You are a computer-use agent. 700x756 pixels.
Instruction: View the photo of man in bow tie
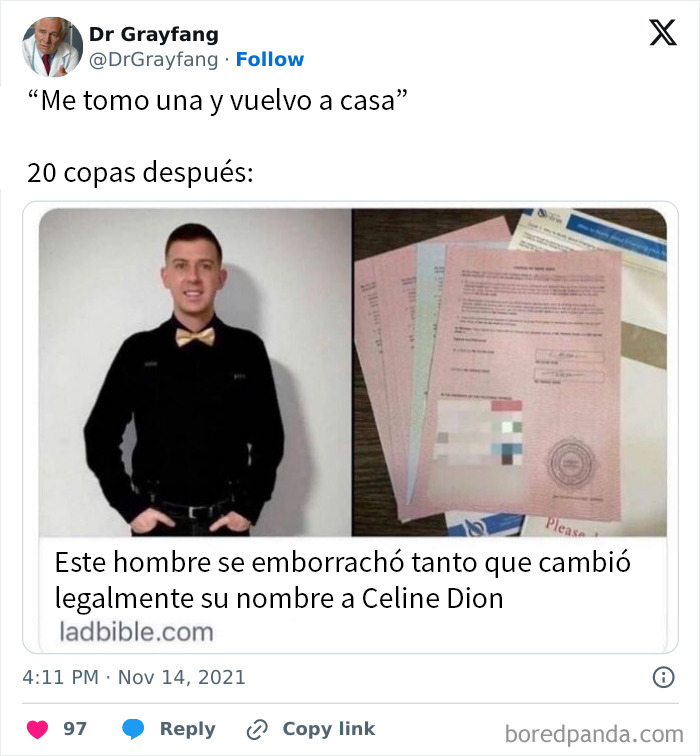195,372
